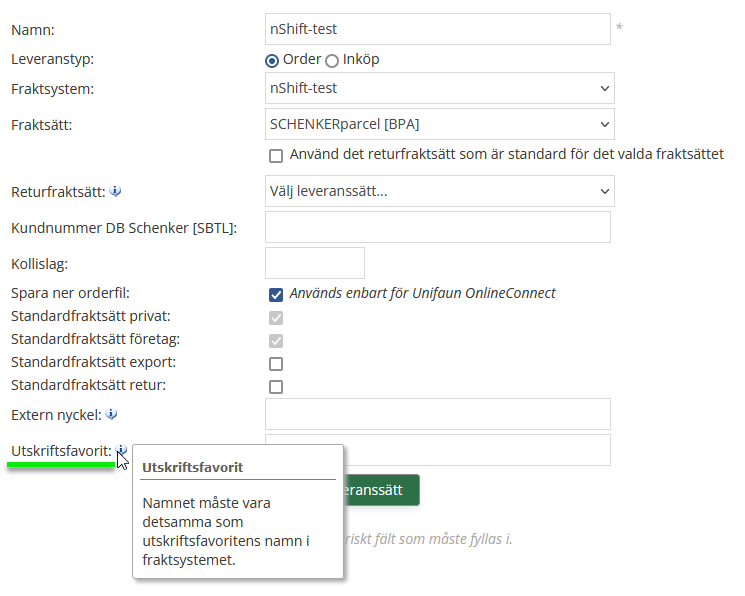Image resolution: width=745 pixels, height=596 pixels.
Task: Click the info icon beside Utskriftsfavorit
Action: [x=120, y=451]
